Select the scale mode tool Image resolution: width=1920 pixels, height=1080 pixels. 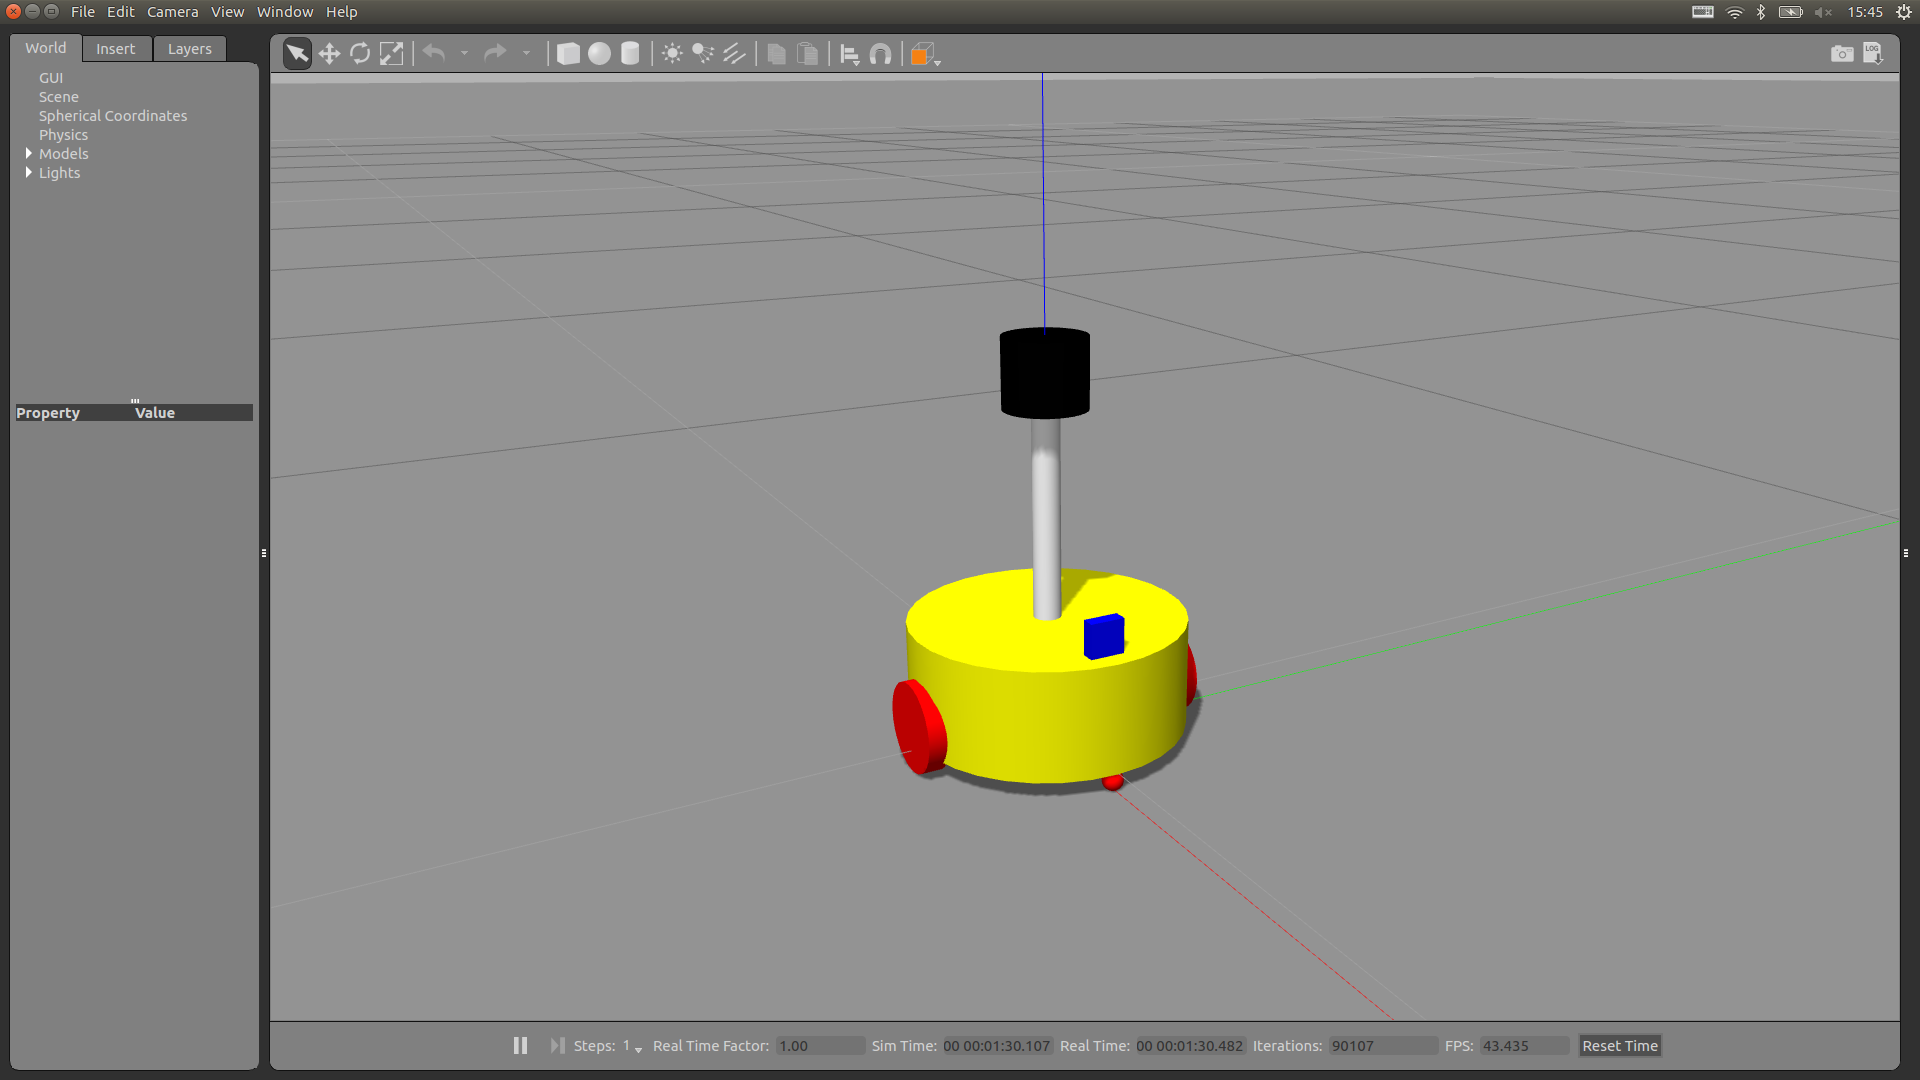pyautogui.click(x=391, y=54)
